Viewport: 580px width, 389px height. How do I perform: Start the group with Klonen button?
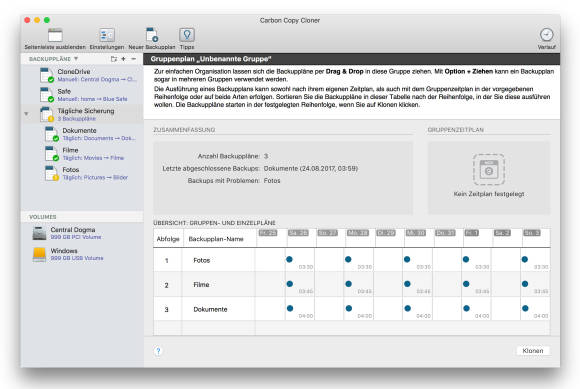(x=533, y=351)
